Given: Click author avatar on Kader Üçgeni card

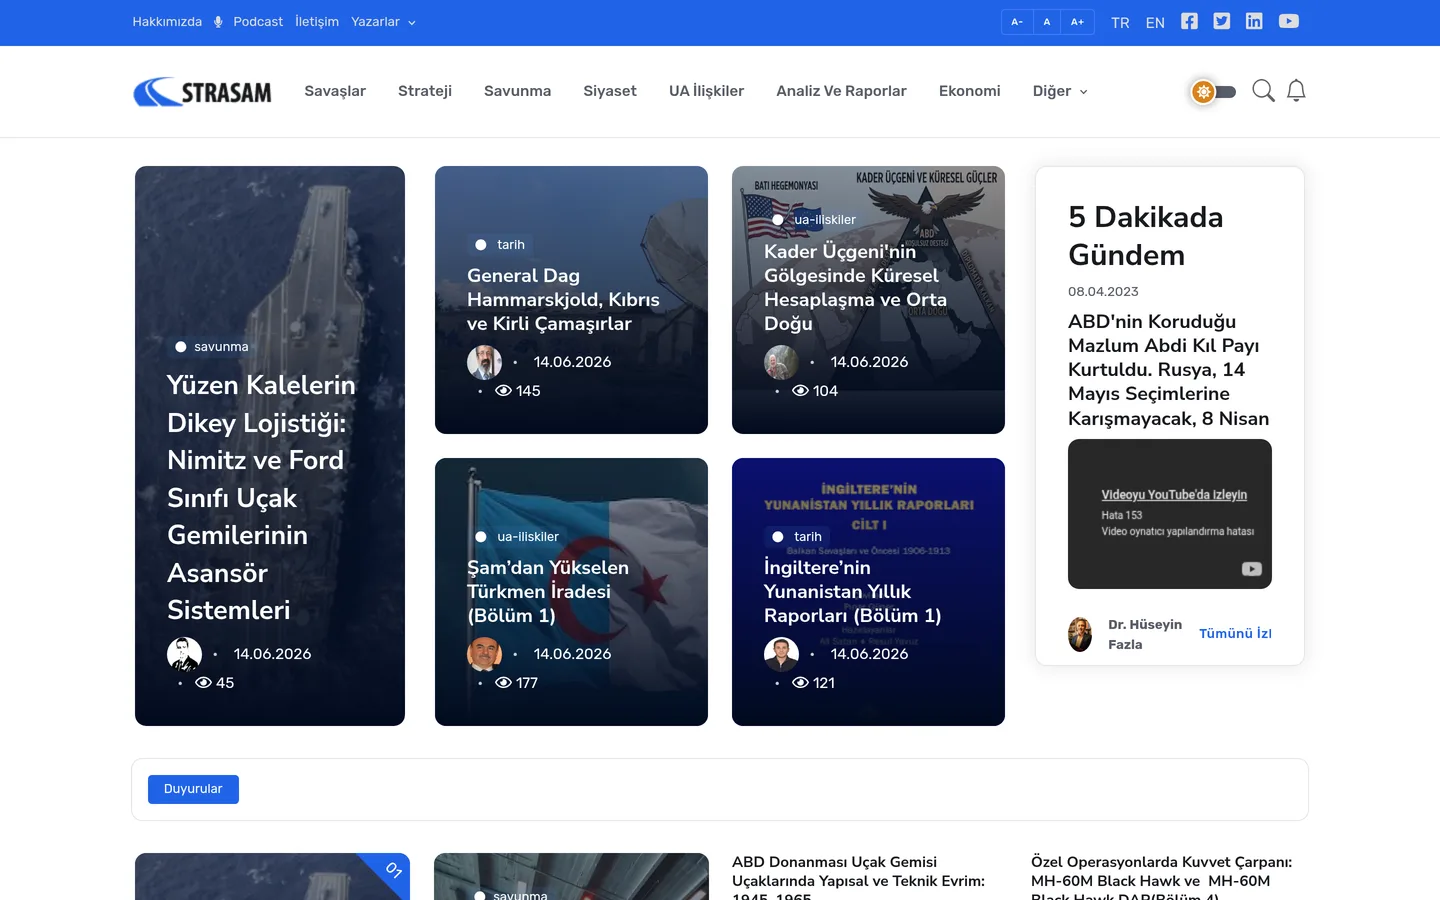Looking at the screenshot, I should click(781, 362).
